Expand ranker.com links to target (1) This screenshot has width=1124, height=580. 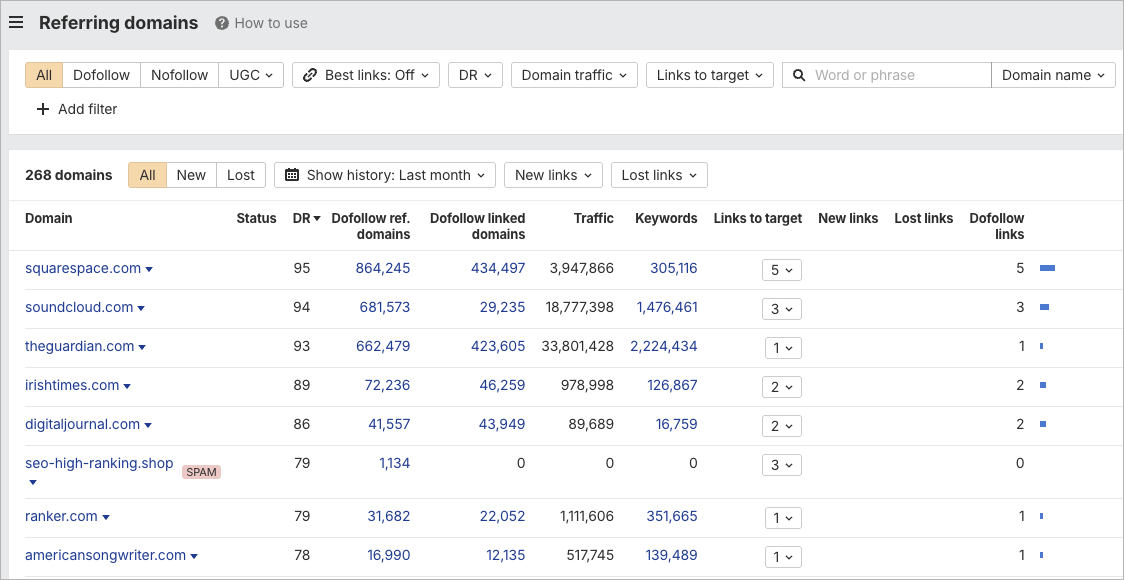tap(783, 518)
